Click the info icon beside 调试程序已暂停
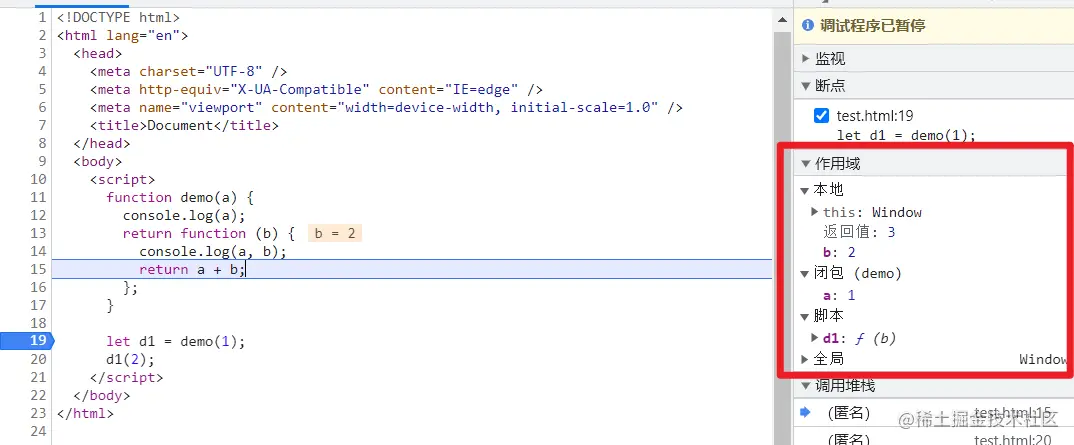 [808, 26]
